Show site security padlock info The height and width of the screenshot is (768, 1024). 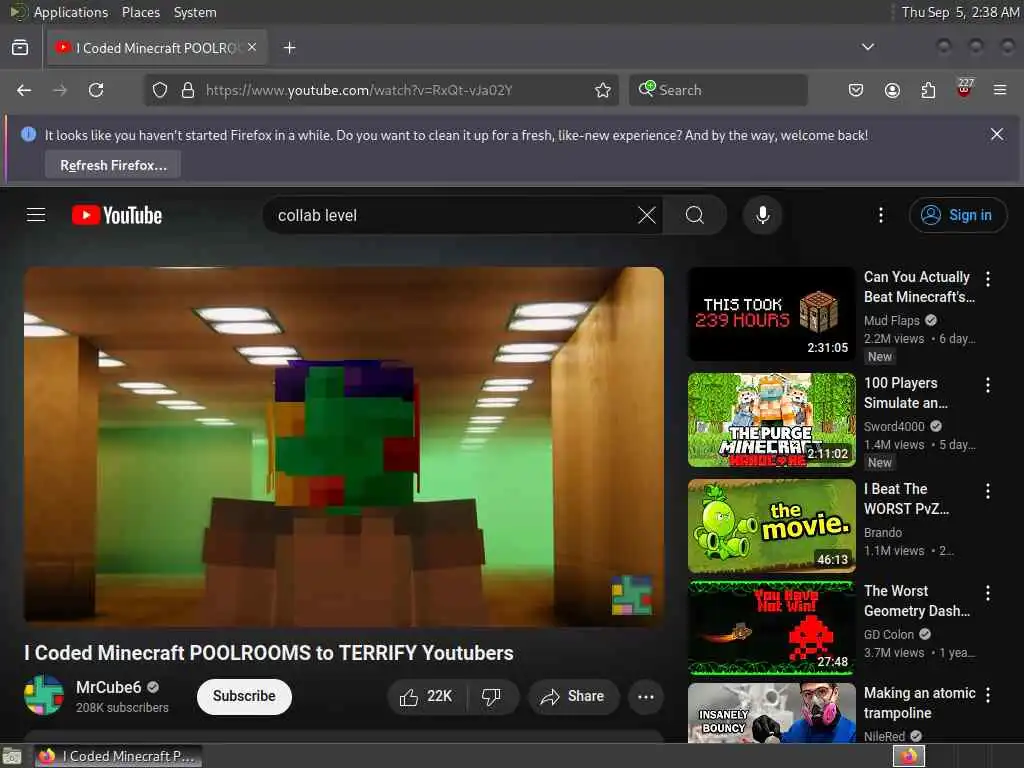point(187,90)
